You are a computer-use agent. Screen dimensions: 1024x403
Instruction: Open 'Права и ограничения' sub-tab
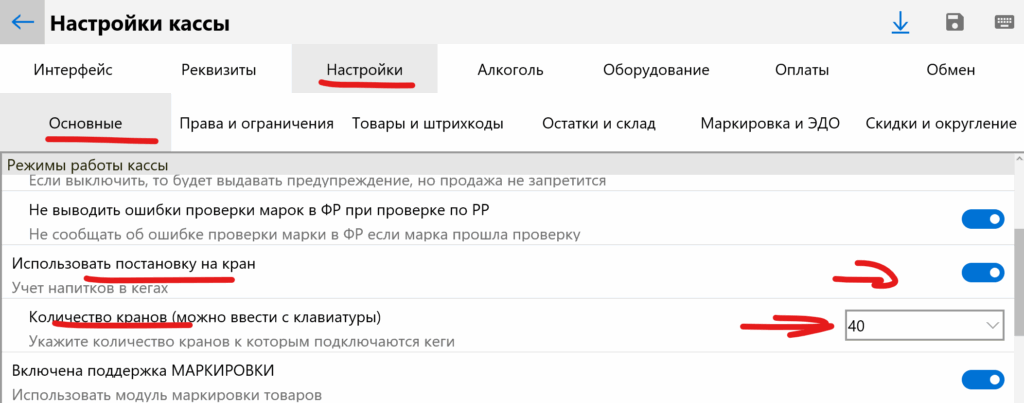256,124
